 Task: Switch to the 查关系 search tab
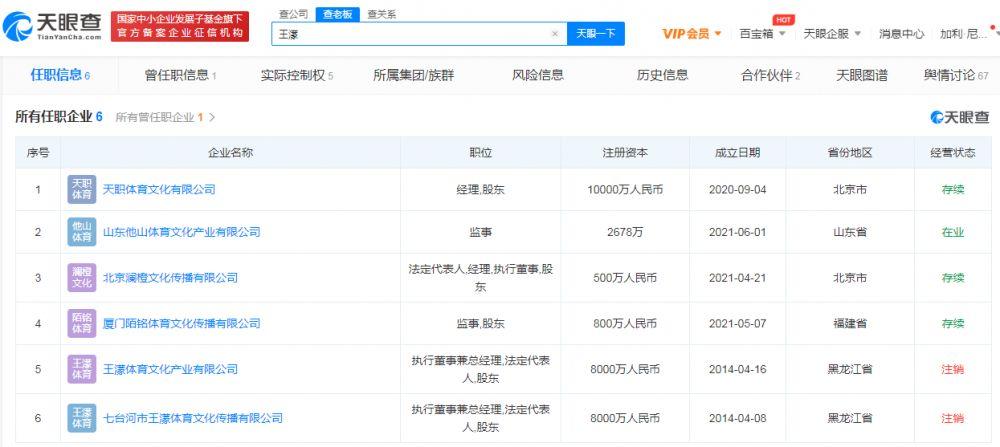pyautogui.click(x=381, y=14)
